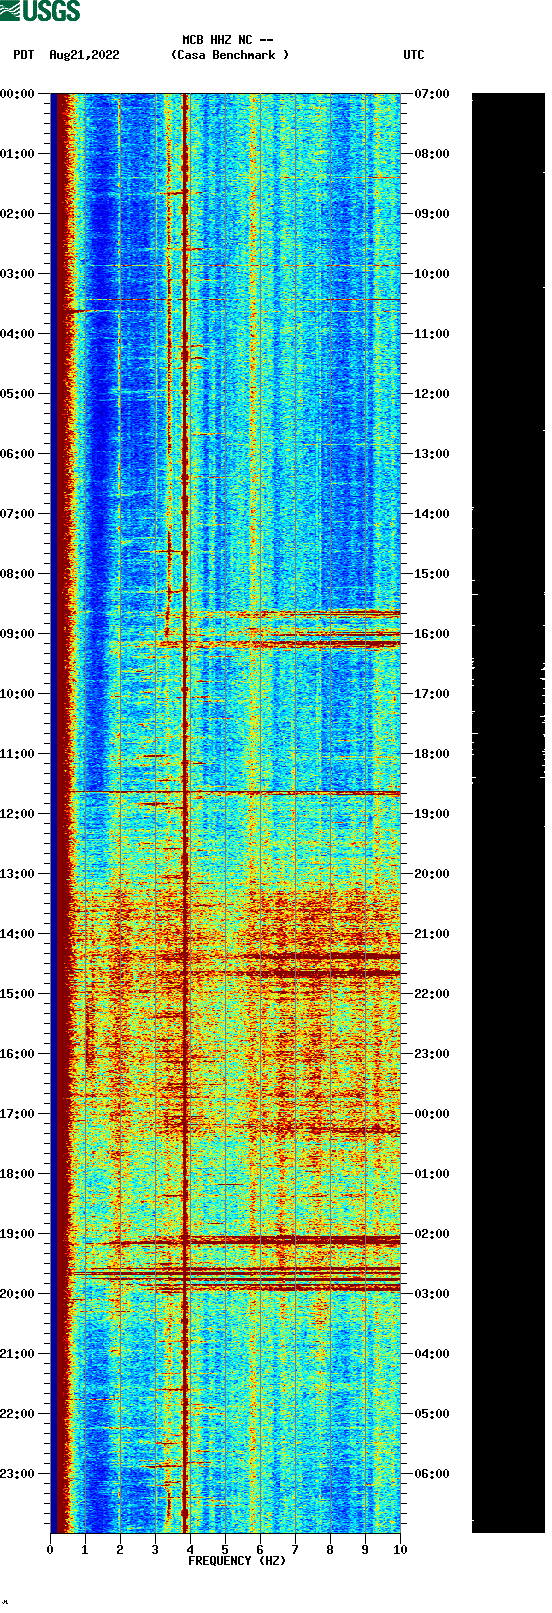The image size is (552, 1613).
Task: Click the 19:00 UTC time label
Action: pyautogui.click(x=432, y=814)
